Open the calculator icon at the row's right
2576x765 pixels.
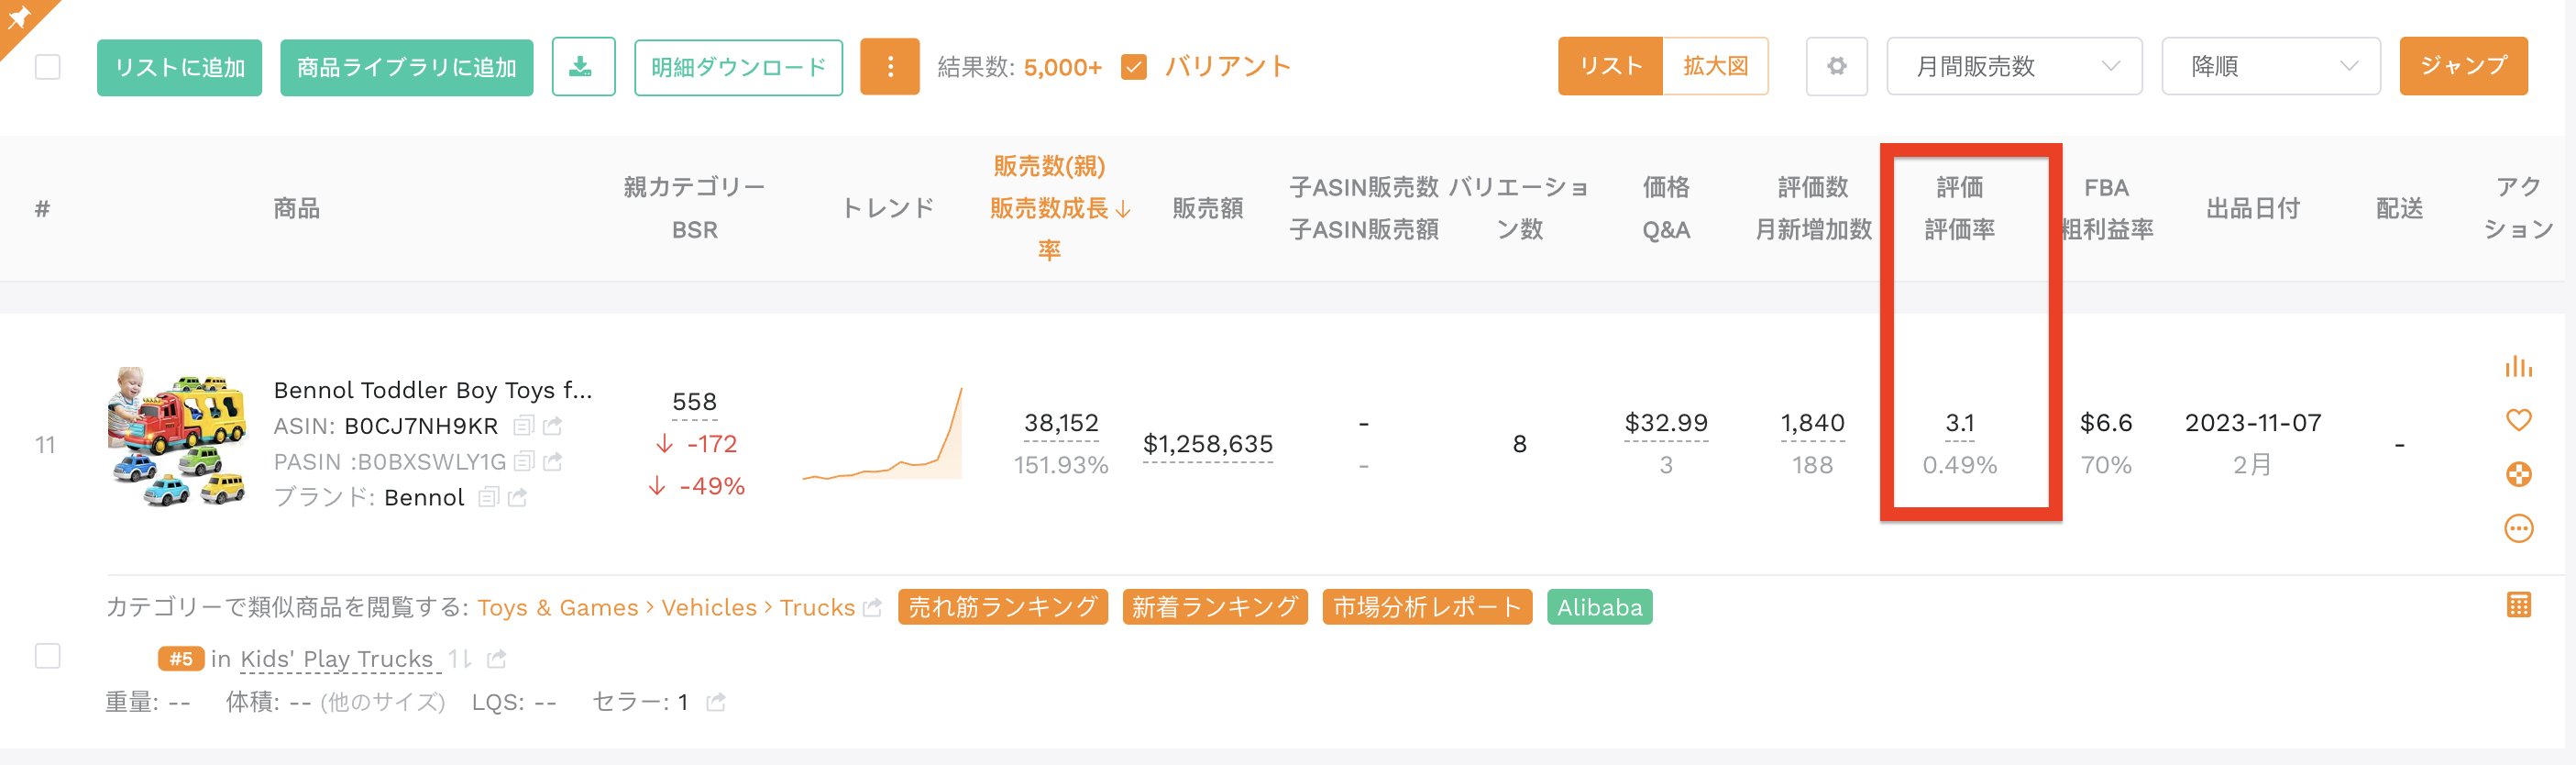(x=2518, y=605)
